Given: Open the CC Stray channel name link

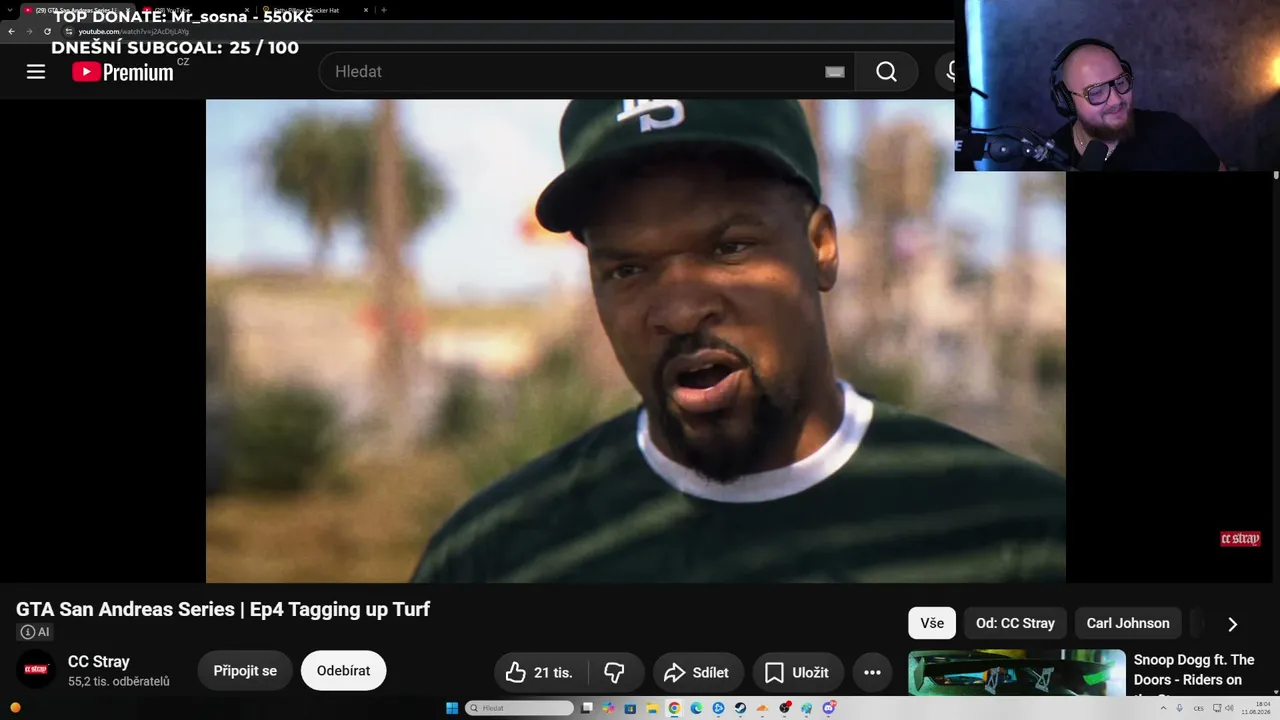Looking at the screenshot, I should (x=99, y=662).
